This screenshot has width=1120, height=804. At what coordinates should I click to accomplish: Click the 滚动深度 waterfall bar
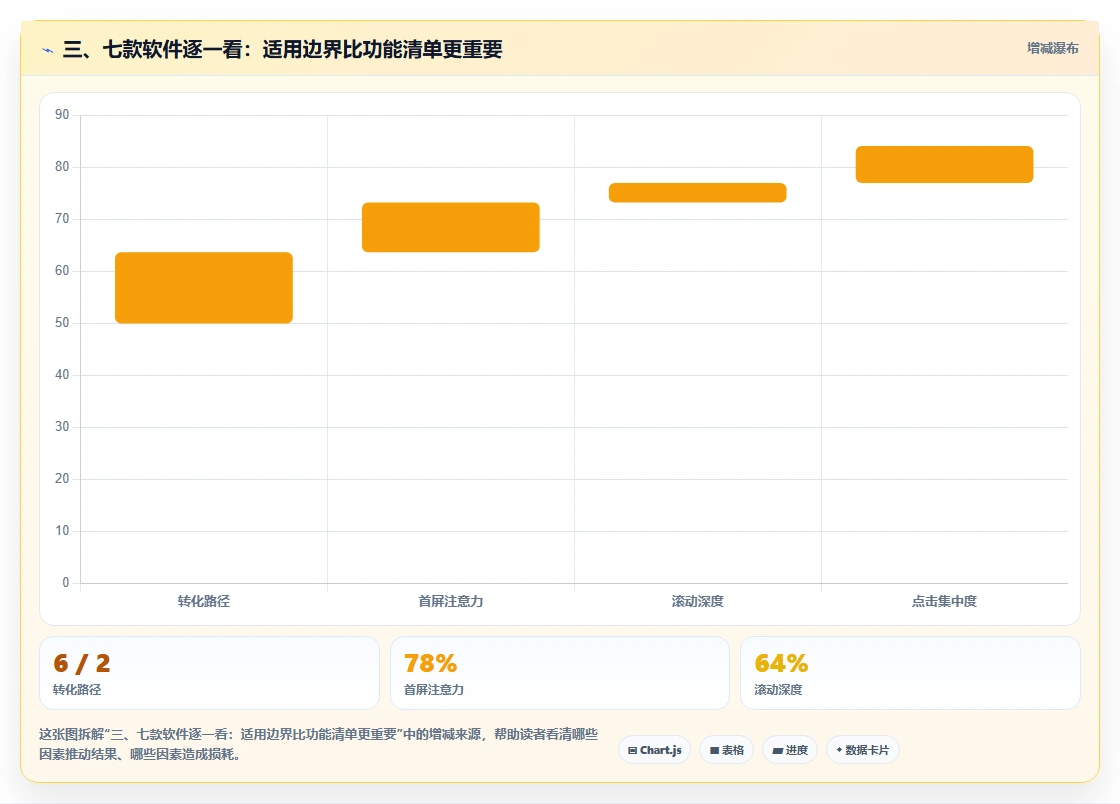click(698, 193)
